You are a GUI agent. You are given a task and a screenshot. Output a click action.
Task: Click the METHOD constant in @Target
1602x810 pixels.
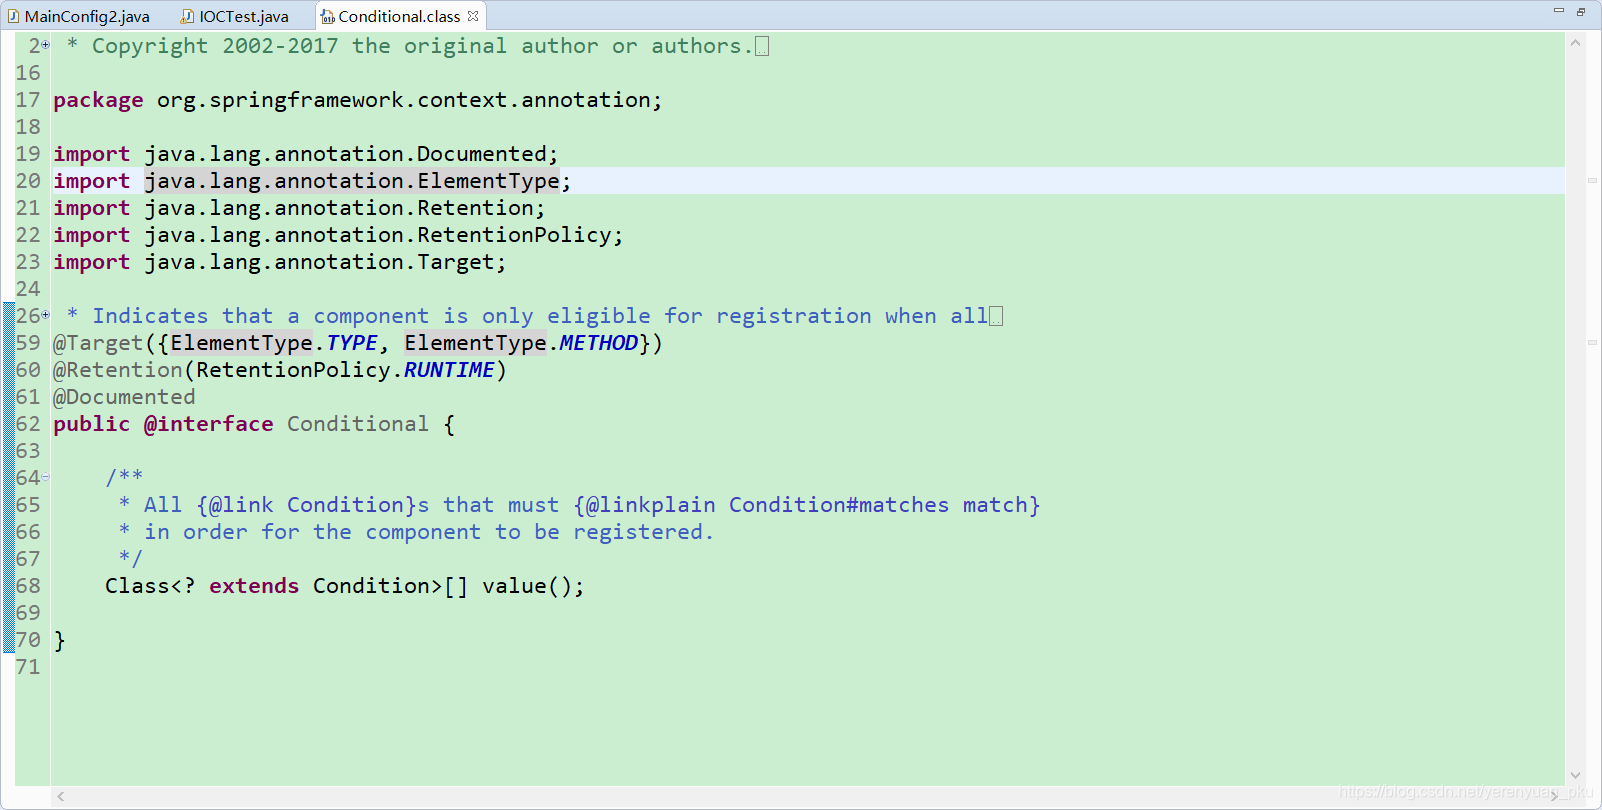[599, 343]
